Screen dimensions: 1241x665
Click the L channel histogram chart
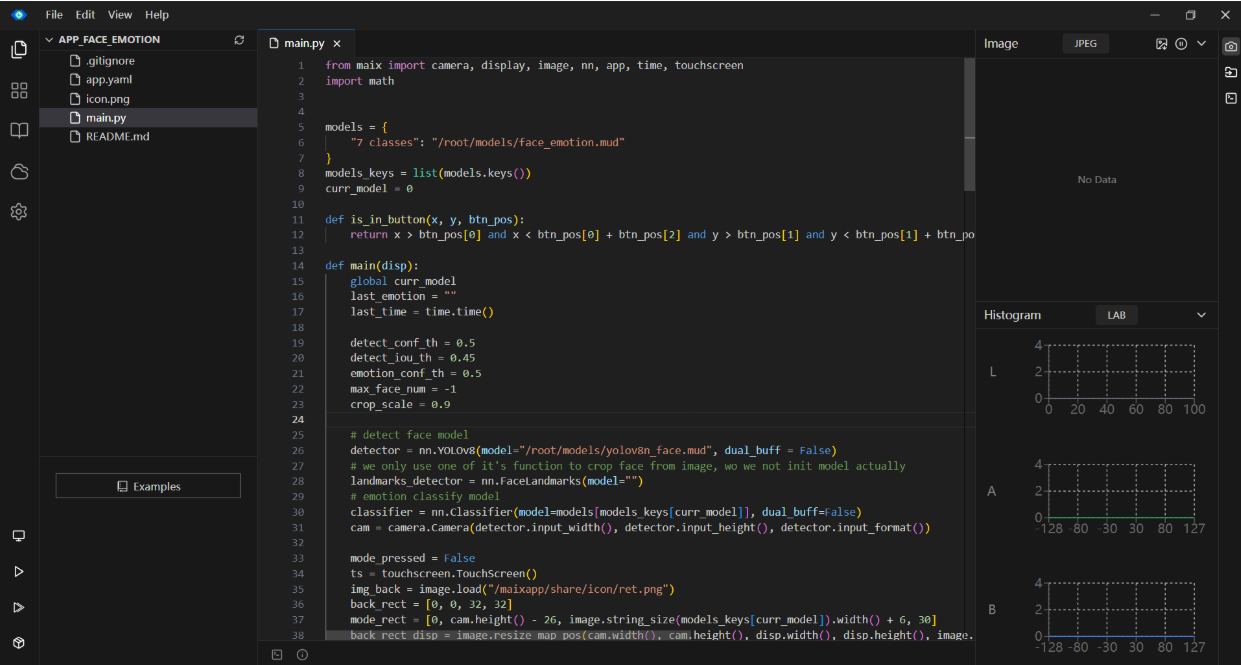click(1120, 372)
